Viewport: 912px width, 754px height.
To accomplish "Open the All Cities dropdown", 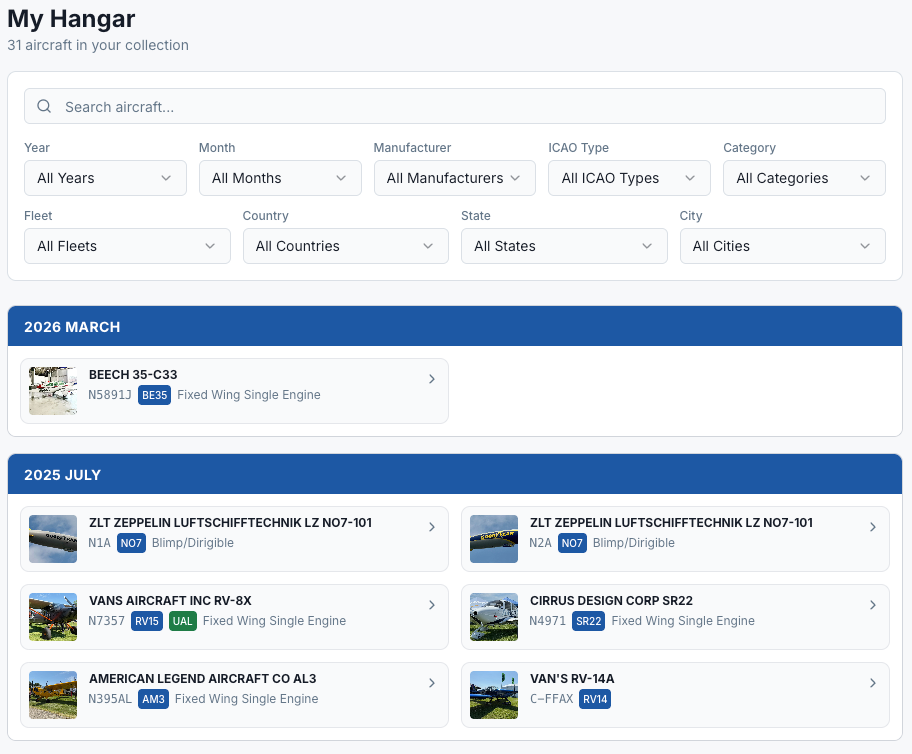I will (x=782, y=246).
